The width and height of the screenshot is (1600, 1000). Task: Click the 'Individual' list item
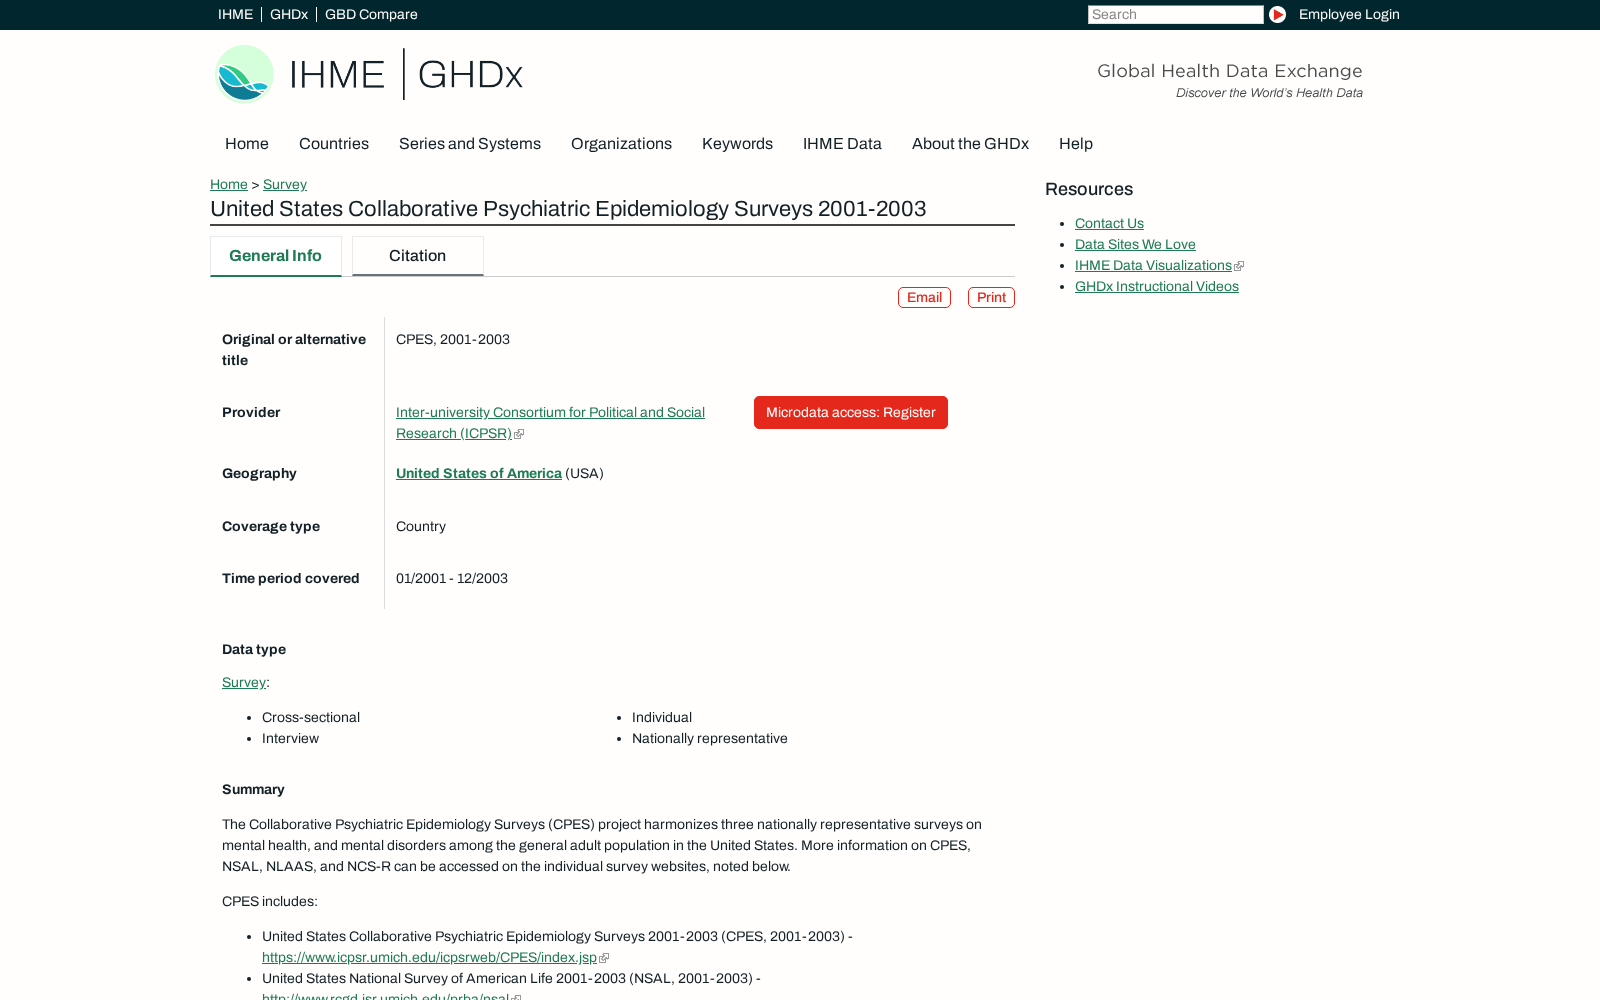662,717
